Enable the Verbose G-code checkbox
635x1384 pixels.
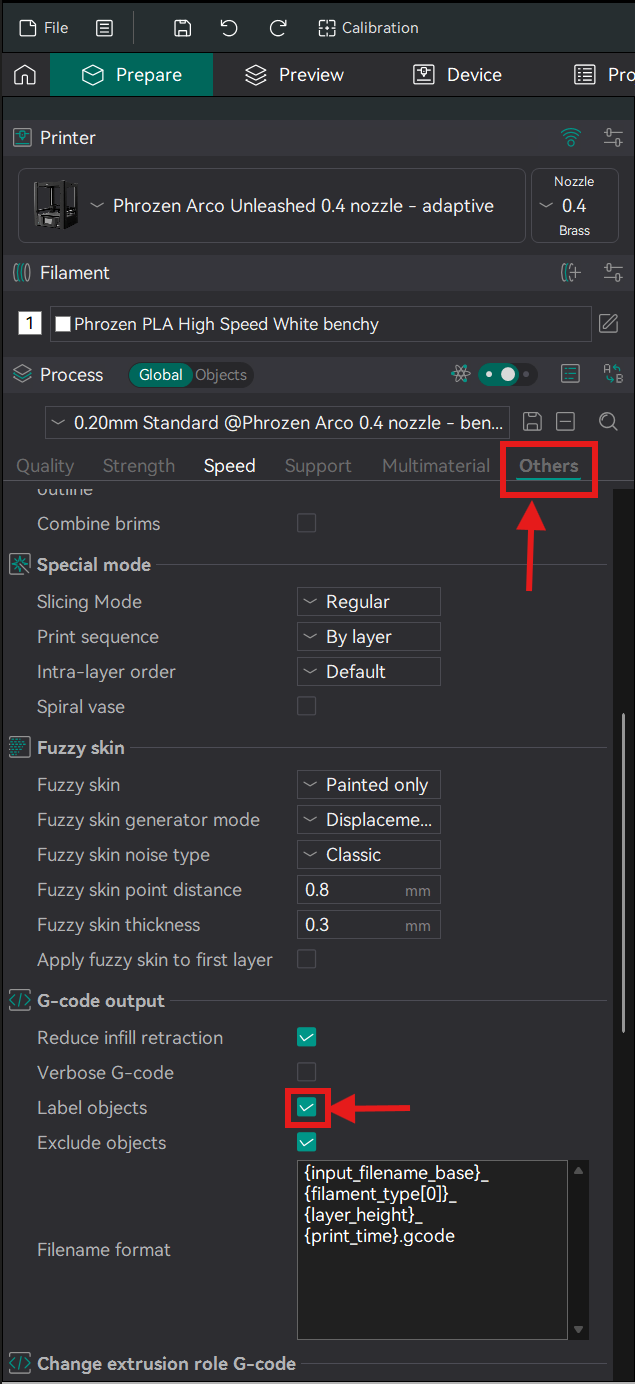[x=307, y=1072]
